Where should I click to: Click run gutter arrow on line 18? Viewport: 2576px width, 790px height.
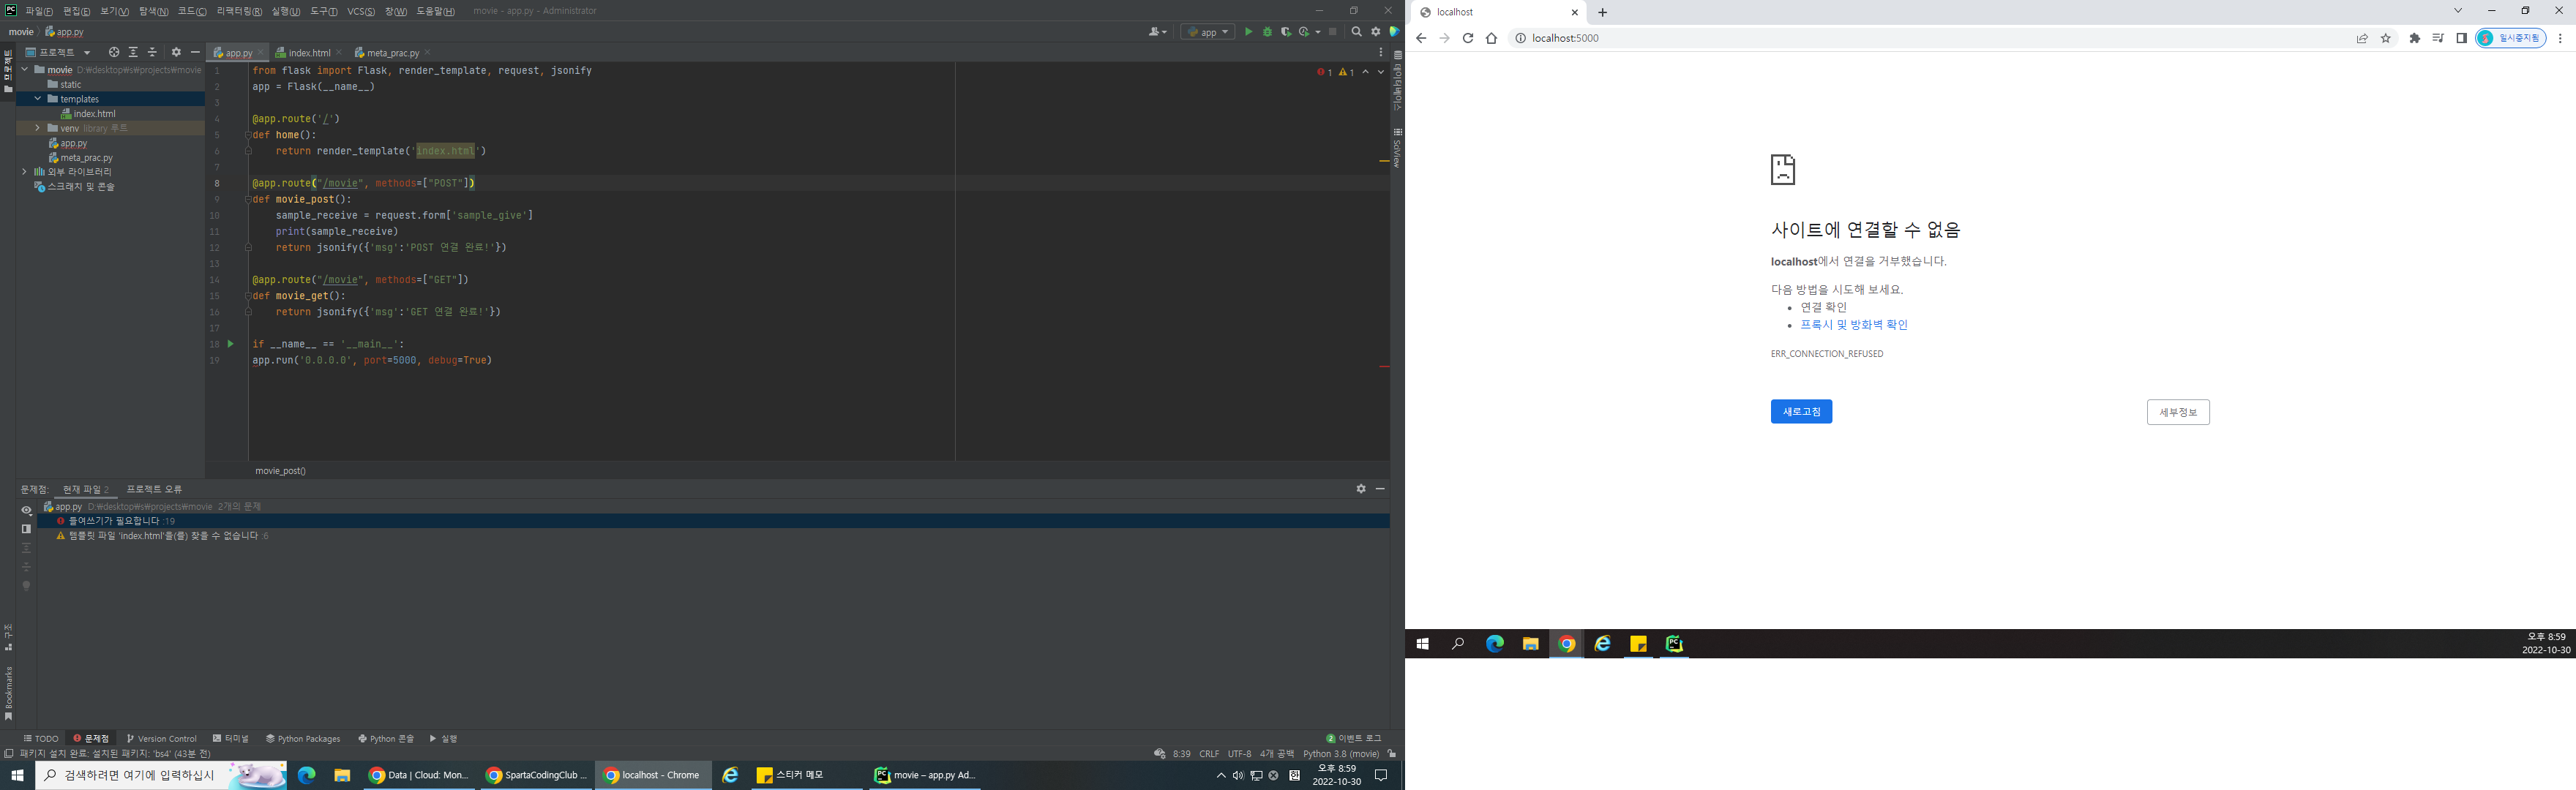(x=230, y=344)
